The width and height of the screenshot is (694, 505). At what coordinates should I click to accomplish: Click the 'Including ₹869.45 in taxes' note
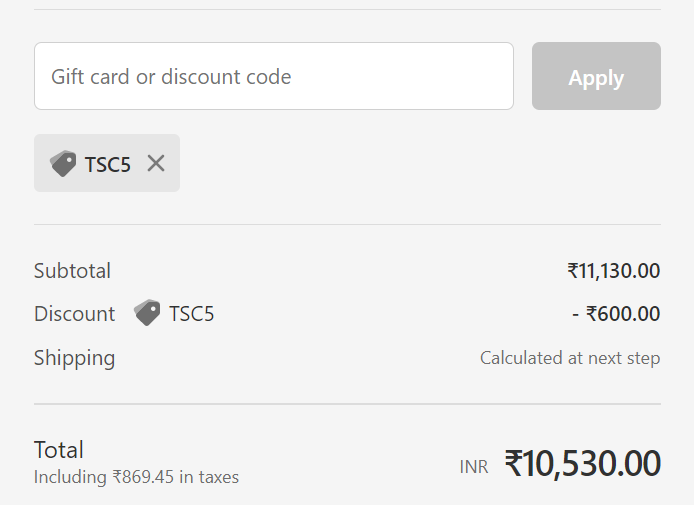click(136, 477)
